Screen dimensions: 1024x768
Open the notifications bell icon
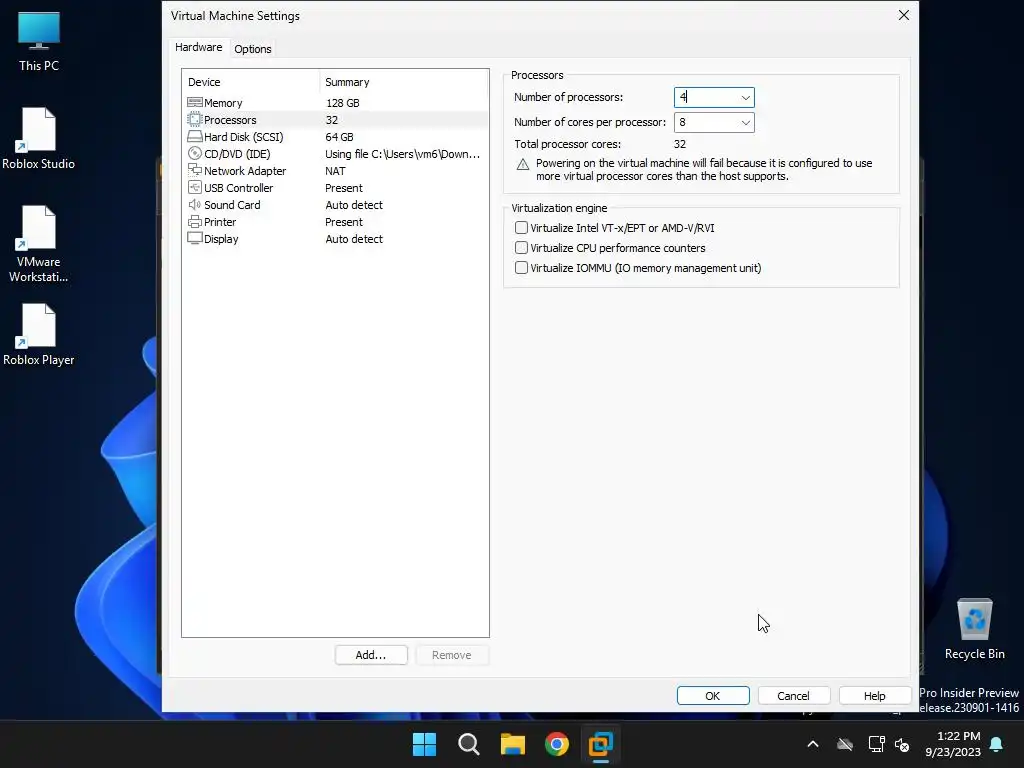[997, 744]
